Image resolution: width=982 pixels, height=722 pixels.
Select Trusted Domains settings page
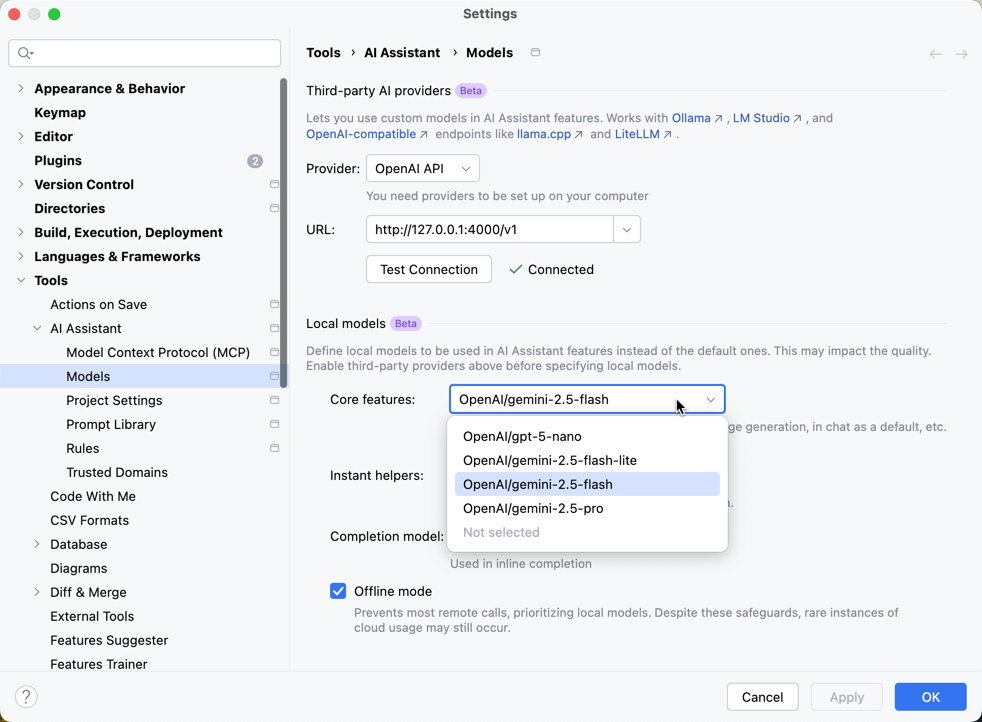tap(117, 472)
